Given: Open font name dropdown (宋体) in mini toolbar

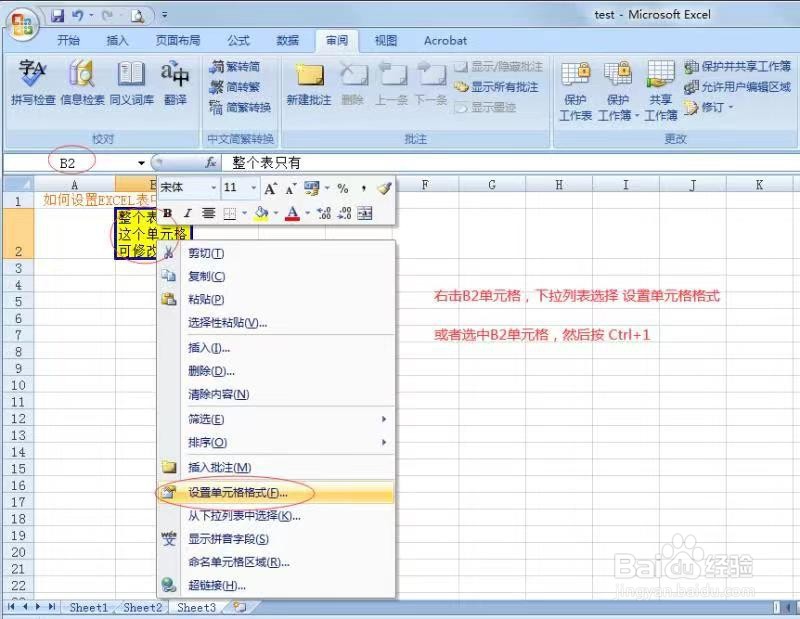Looking at the screenshot, I should pyautogui.click(x=214, y=188).
